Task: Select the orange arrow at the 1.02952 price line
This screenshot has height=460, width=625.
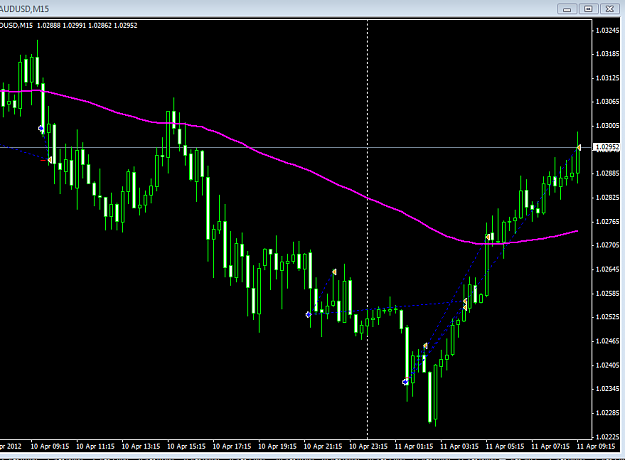Action: pos(579,148)
